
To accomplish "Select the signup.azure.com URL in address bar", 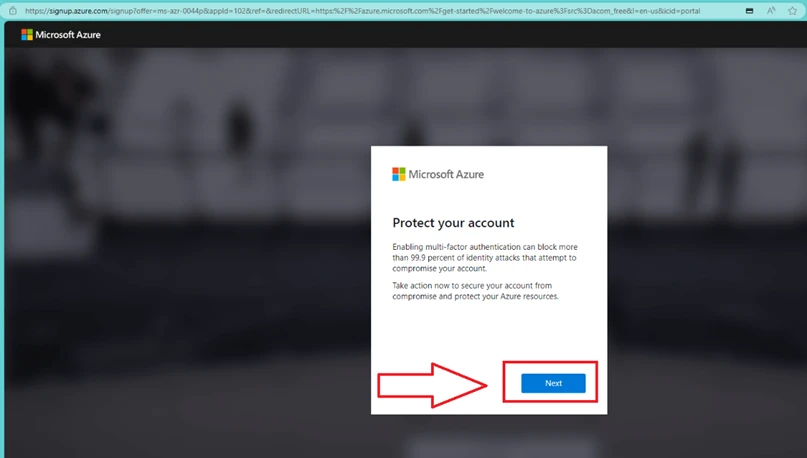I will pos(362,10).
